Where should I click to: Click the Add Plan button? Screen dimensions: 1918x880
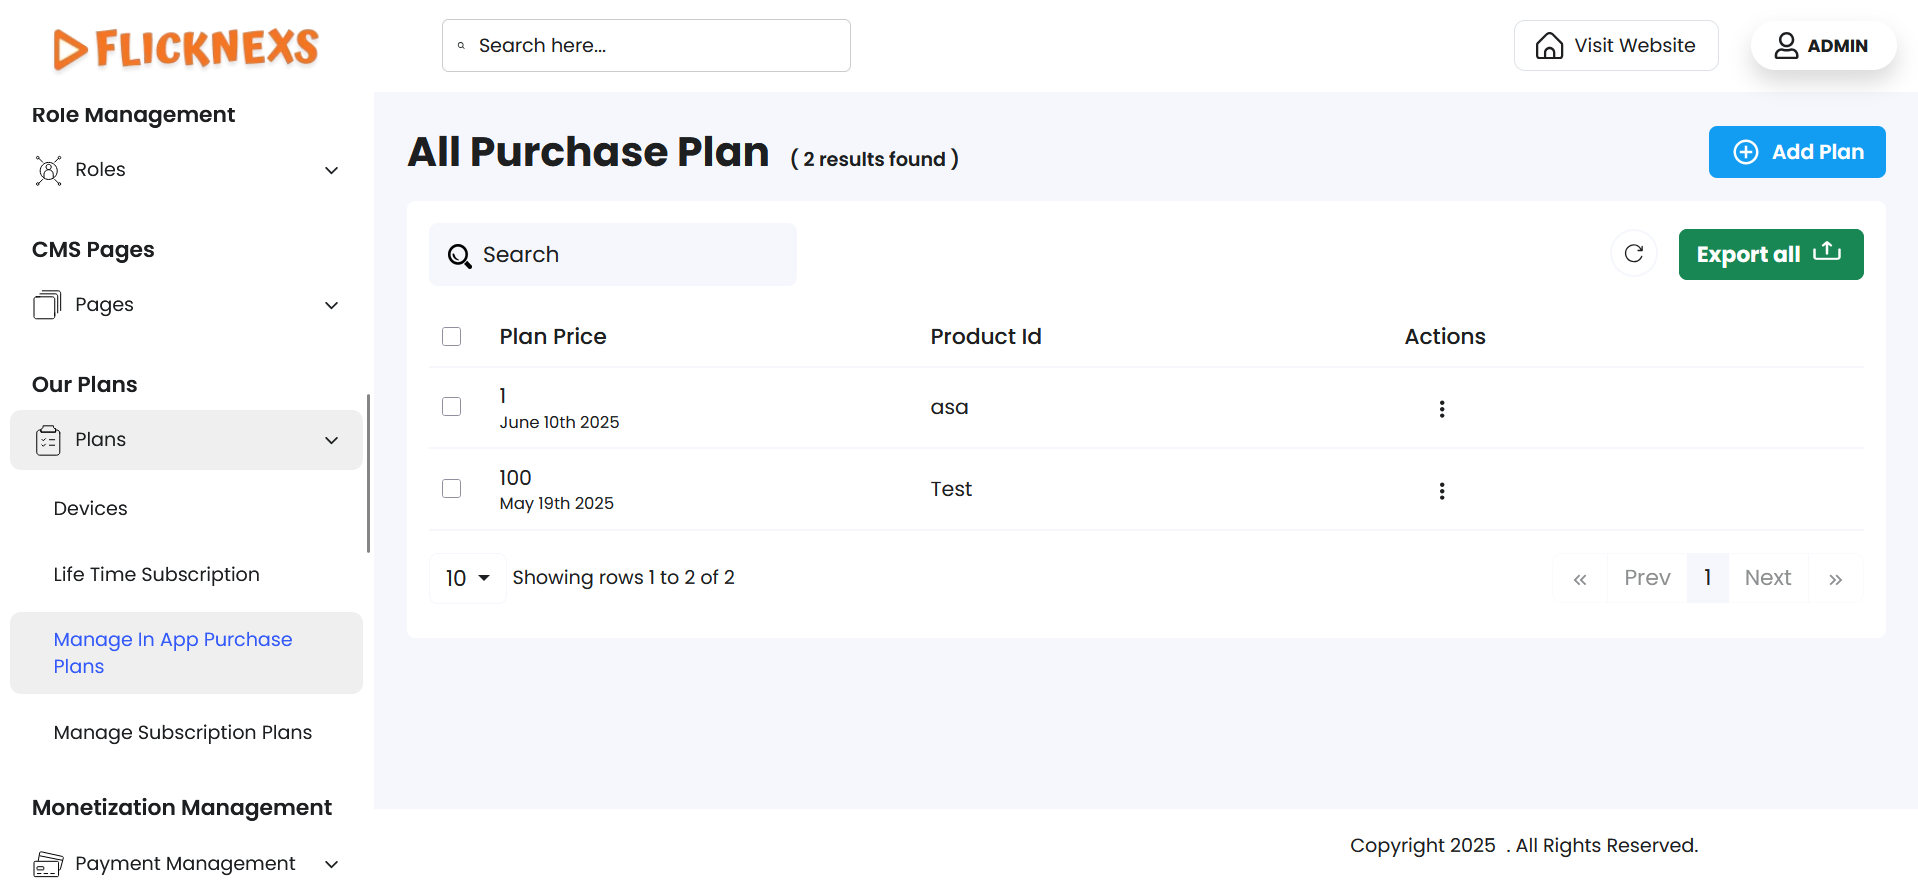pyautogui.click(x=1796, y=152)
